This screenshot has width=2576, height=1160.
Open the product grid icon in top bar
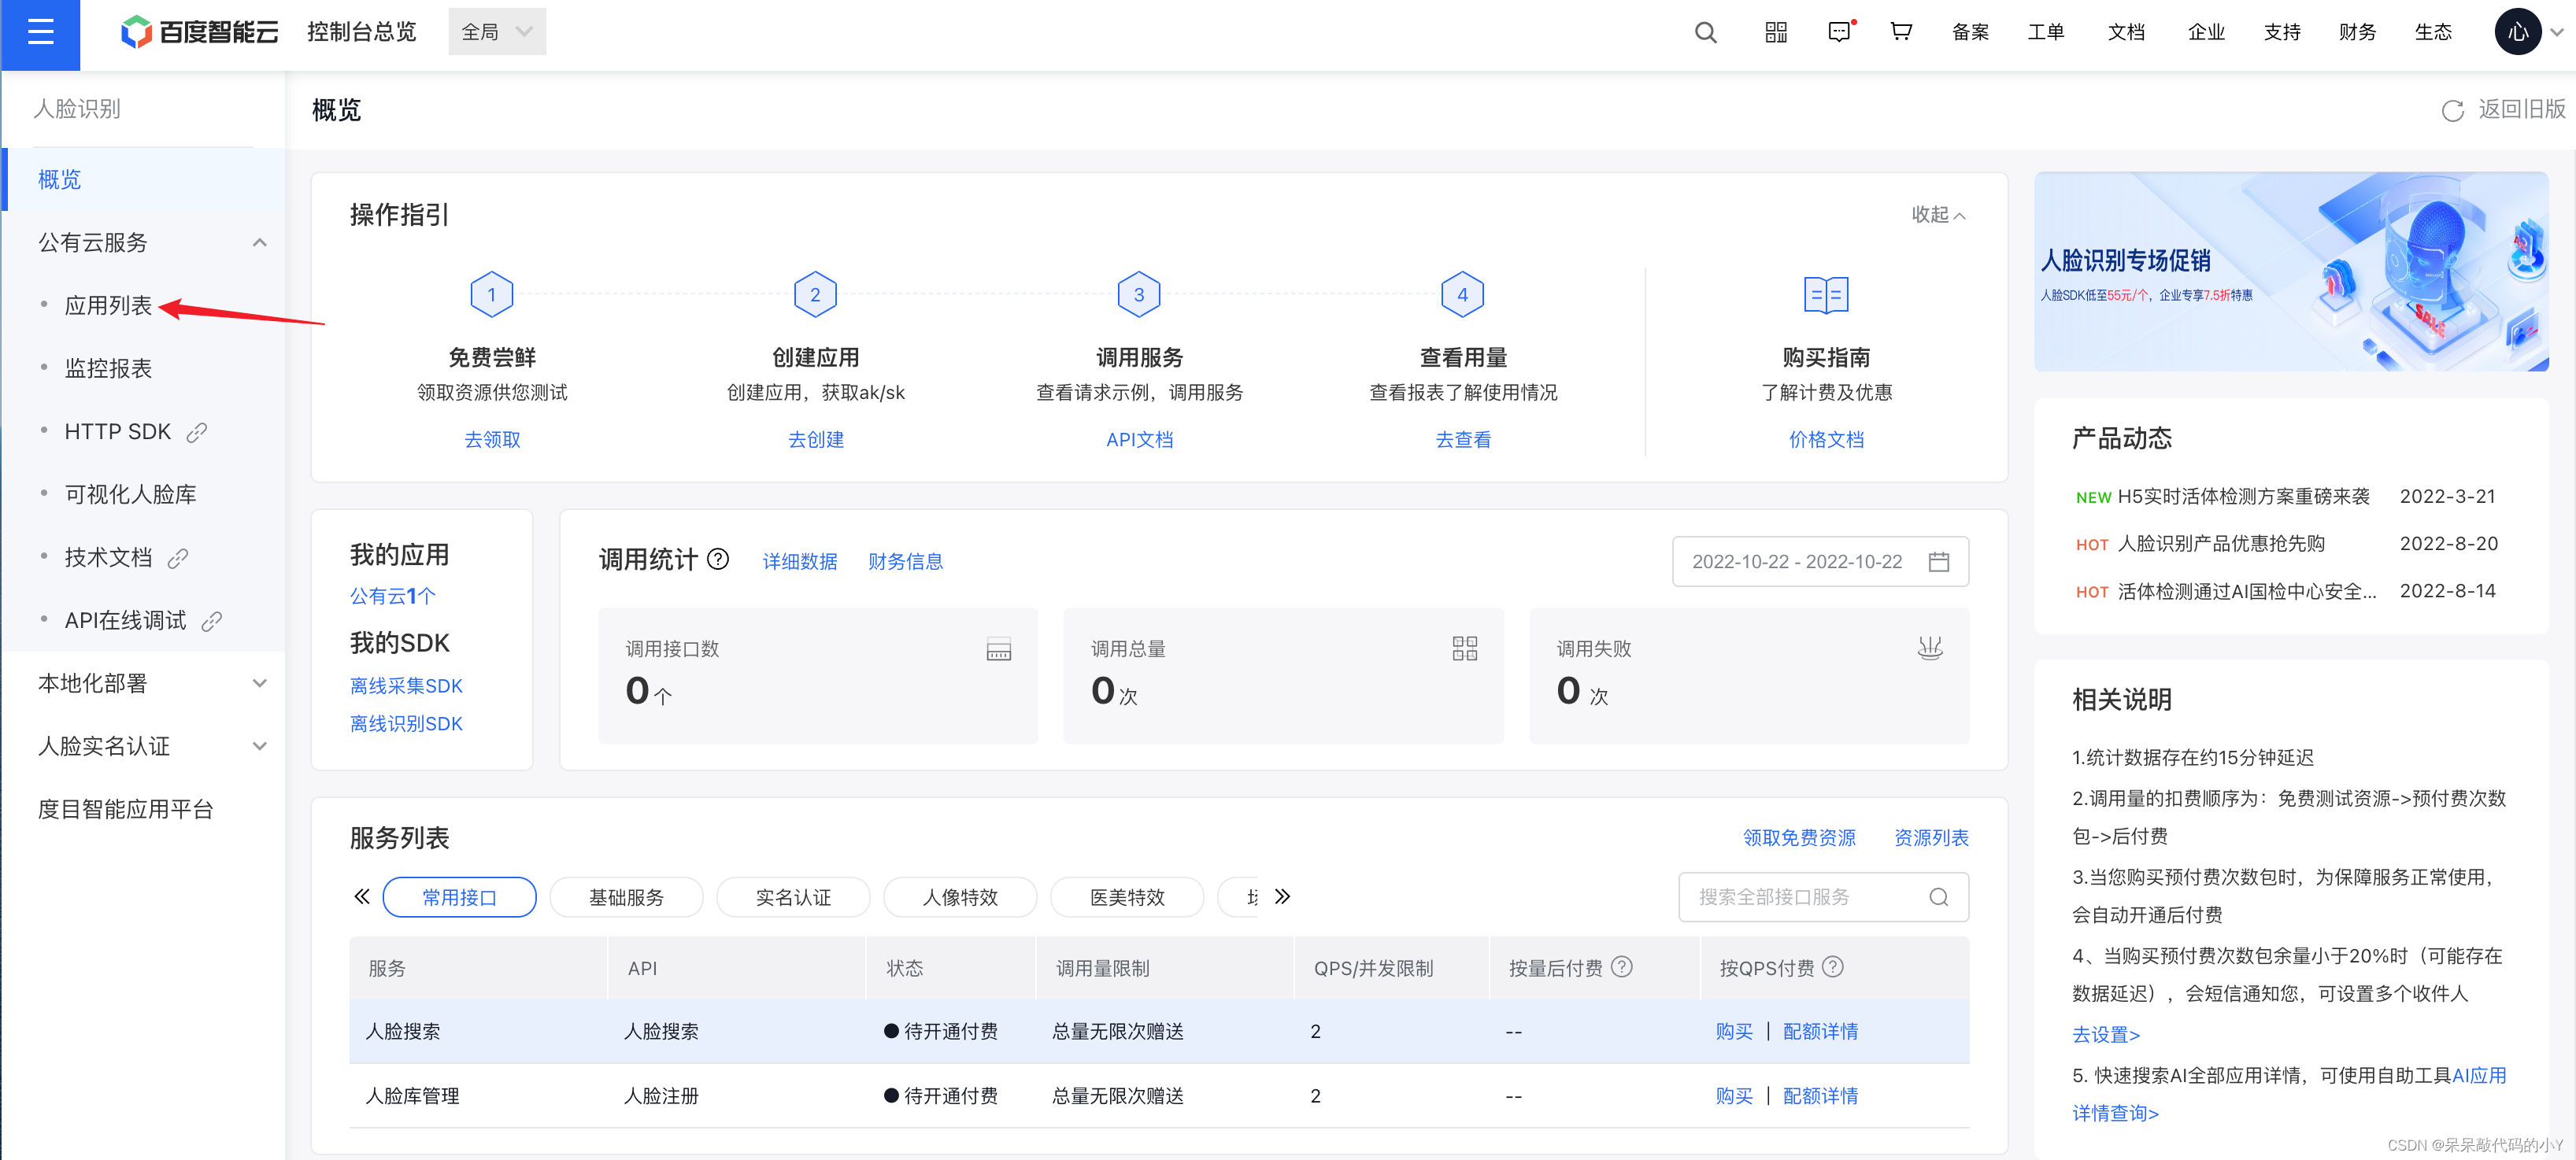coord(1775,33)
